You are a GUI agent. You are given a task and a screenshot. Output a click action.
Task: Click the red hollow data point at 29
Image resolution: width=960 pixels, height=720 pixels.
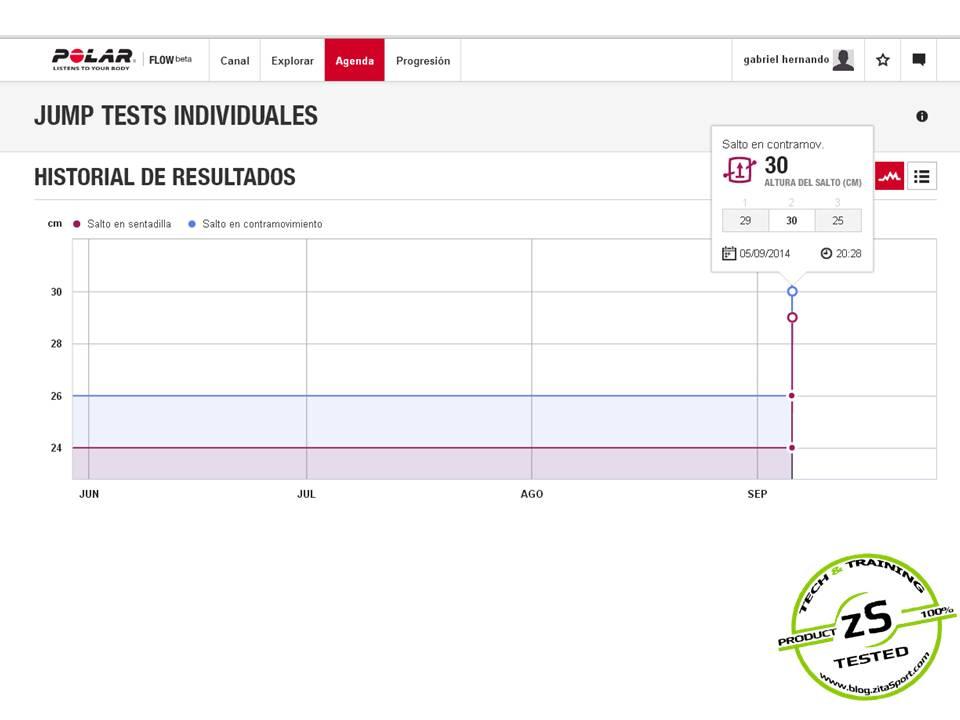[792, 317]
